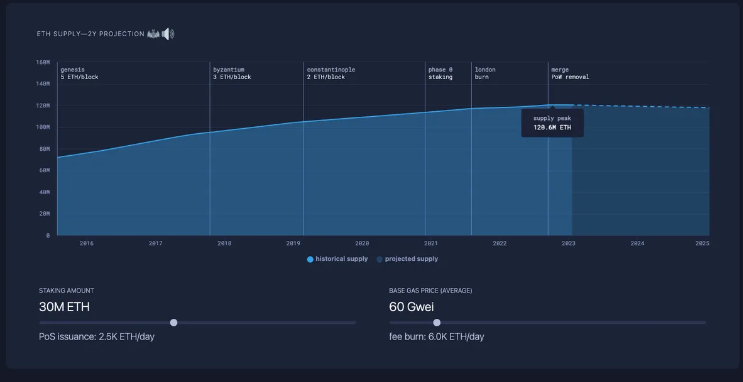Viewport: 743px width, 382px height.
Task: Click the 30M ETH staking value
Action: 64,307
